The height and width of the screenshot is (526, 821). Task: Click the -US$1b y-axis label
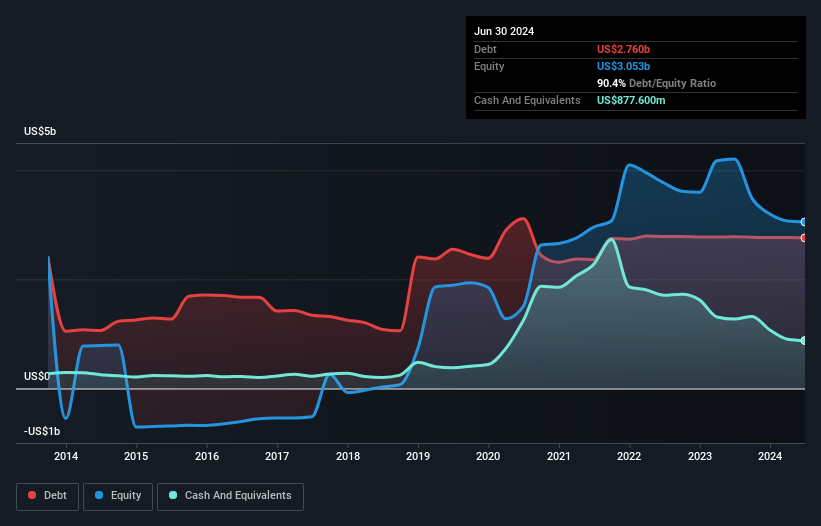pyautogui.click(x=42, y=431)
